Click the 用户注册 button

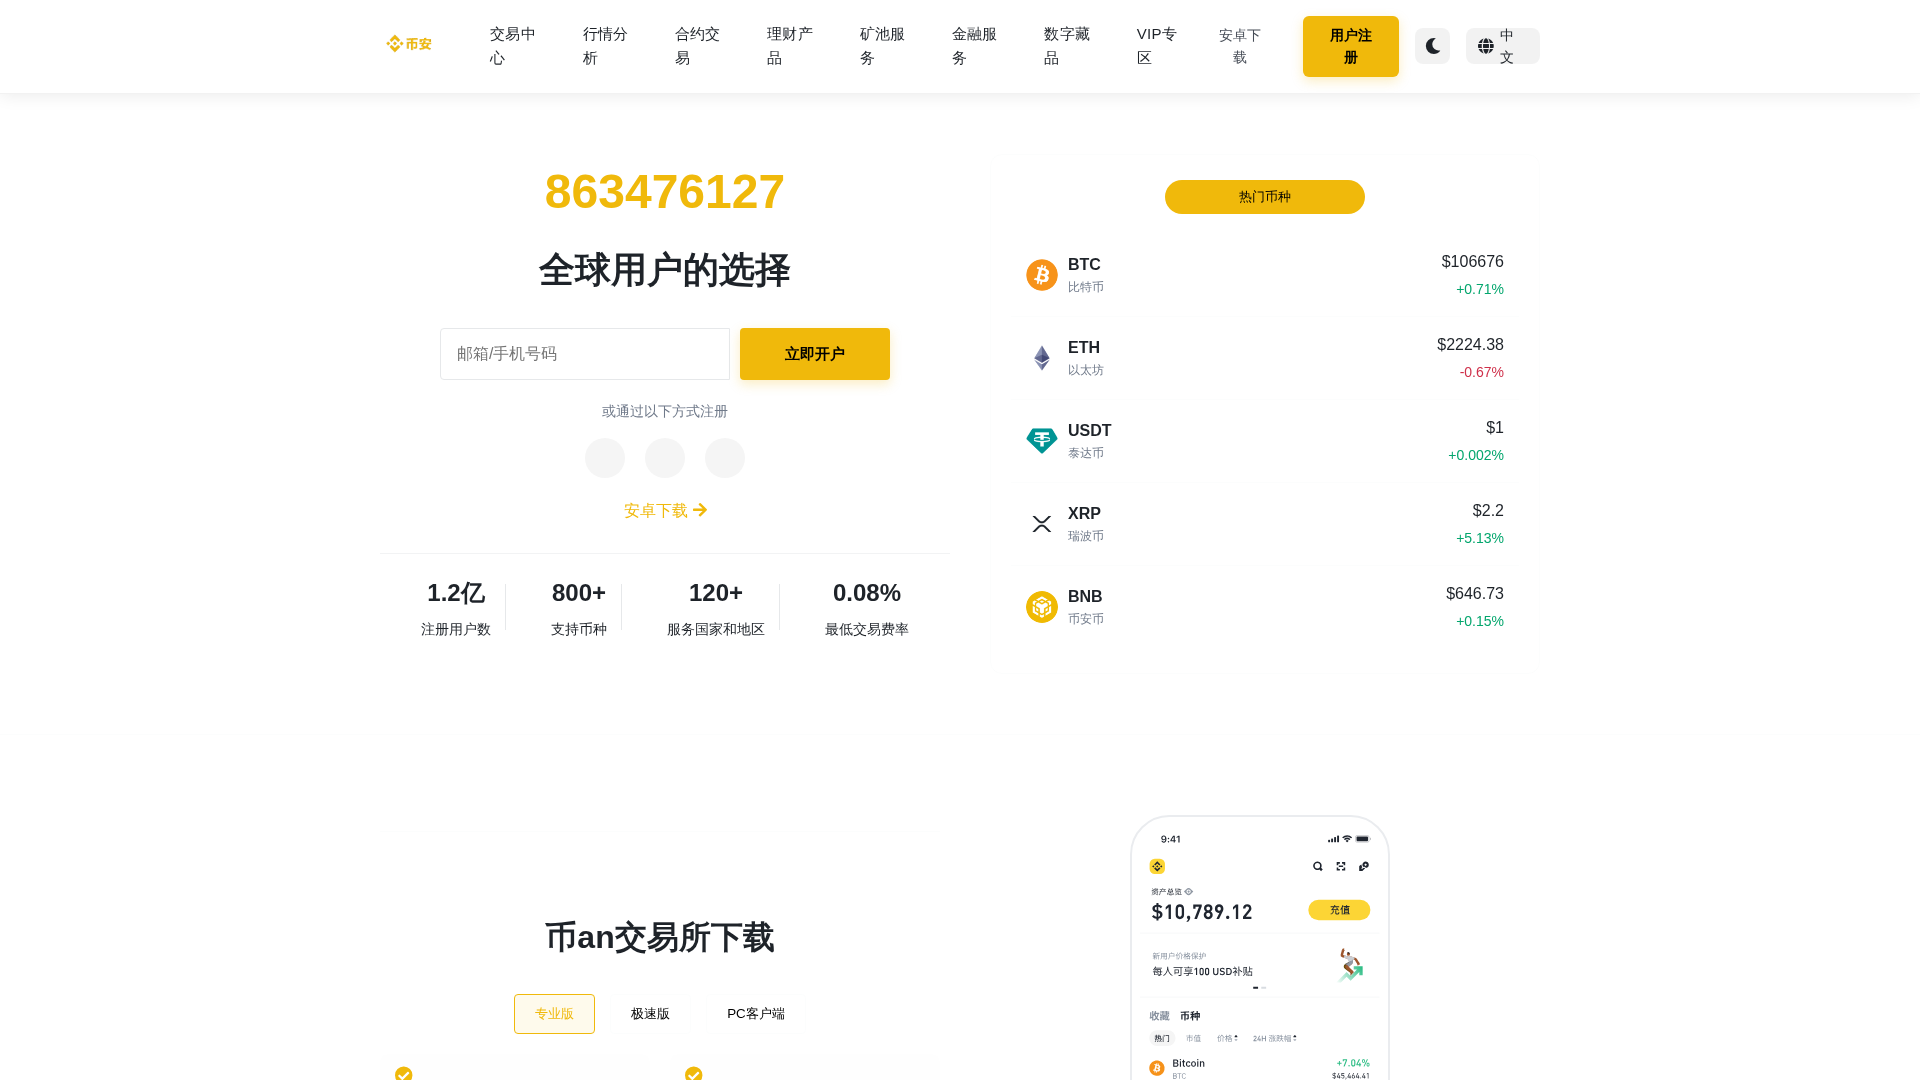tap(1350, 46)
